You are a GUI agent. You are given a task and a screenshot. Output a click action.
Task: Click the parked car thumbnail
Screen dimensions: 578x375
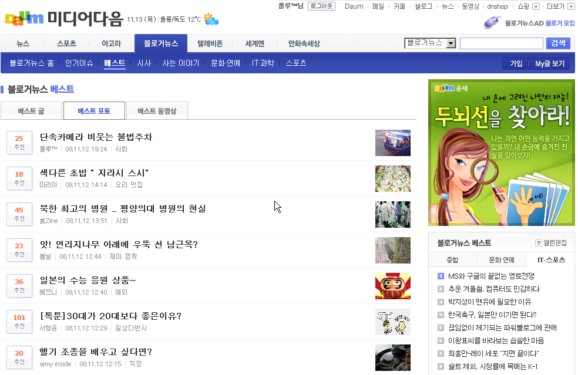[393, 143]
